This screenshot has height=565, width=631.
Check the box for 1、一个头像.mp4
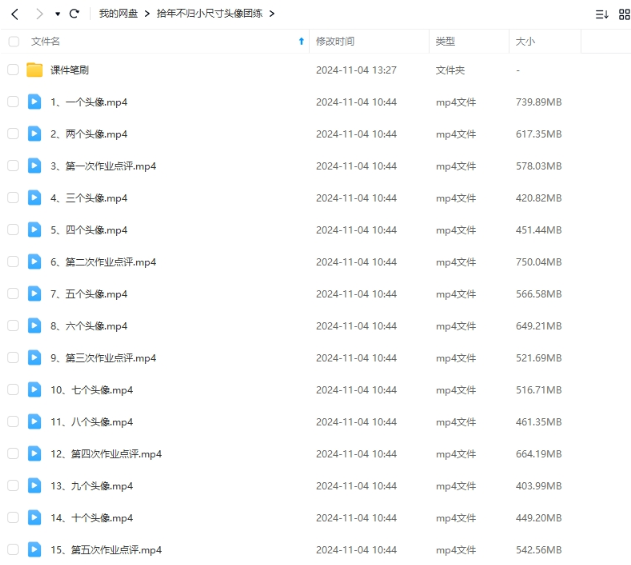13,101
